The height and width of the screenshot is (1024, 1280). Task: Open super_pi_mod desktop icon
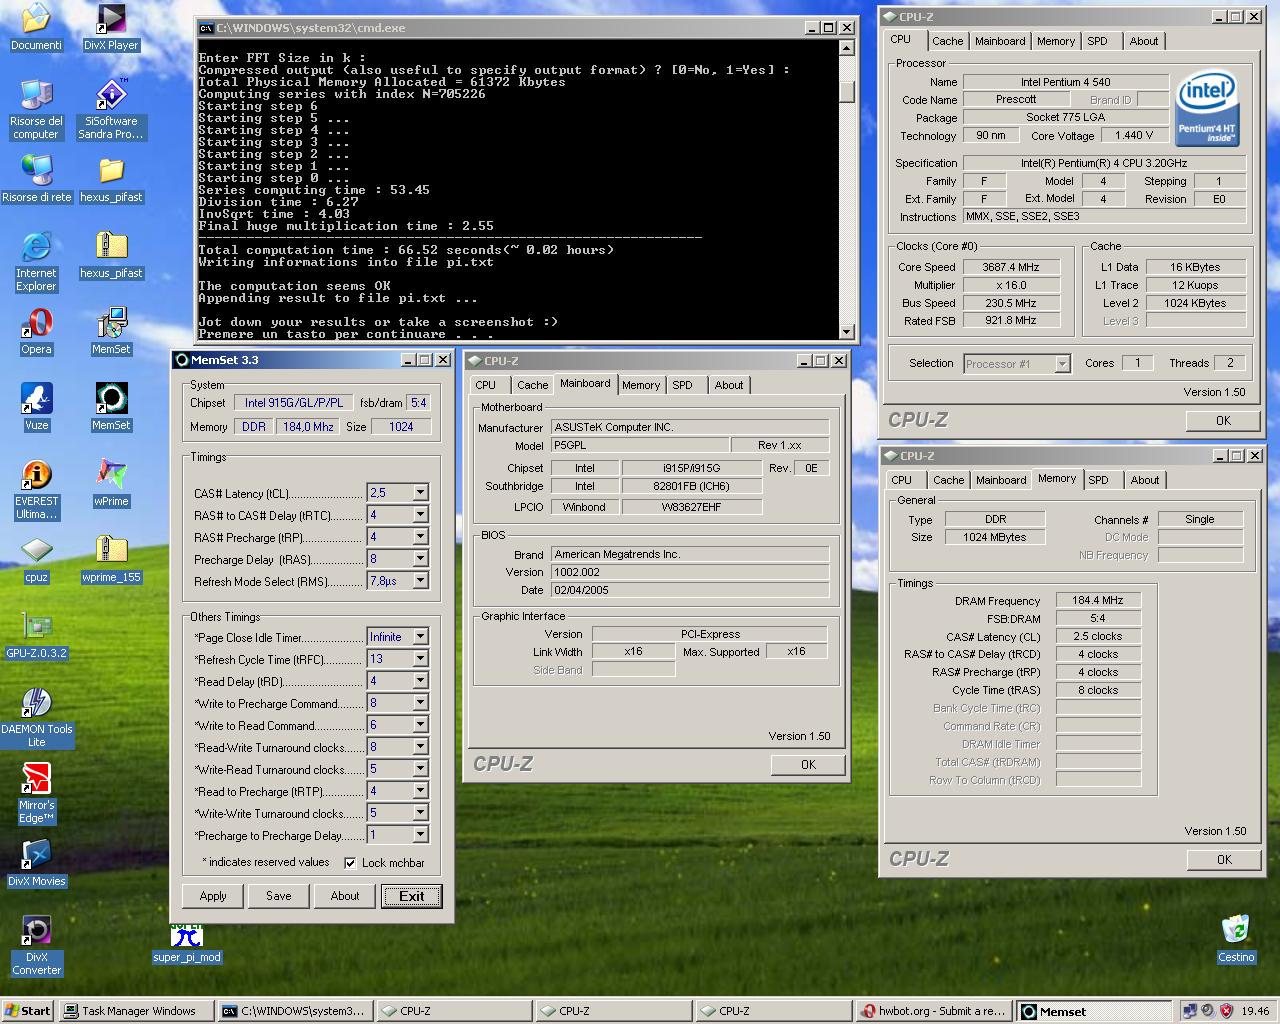186,944
